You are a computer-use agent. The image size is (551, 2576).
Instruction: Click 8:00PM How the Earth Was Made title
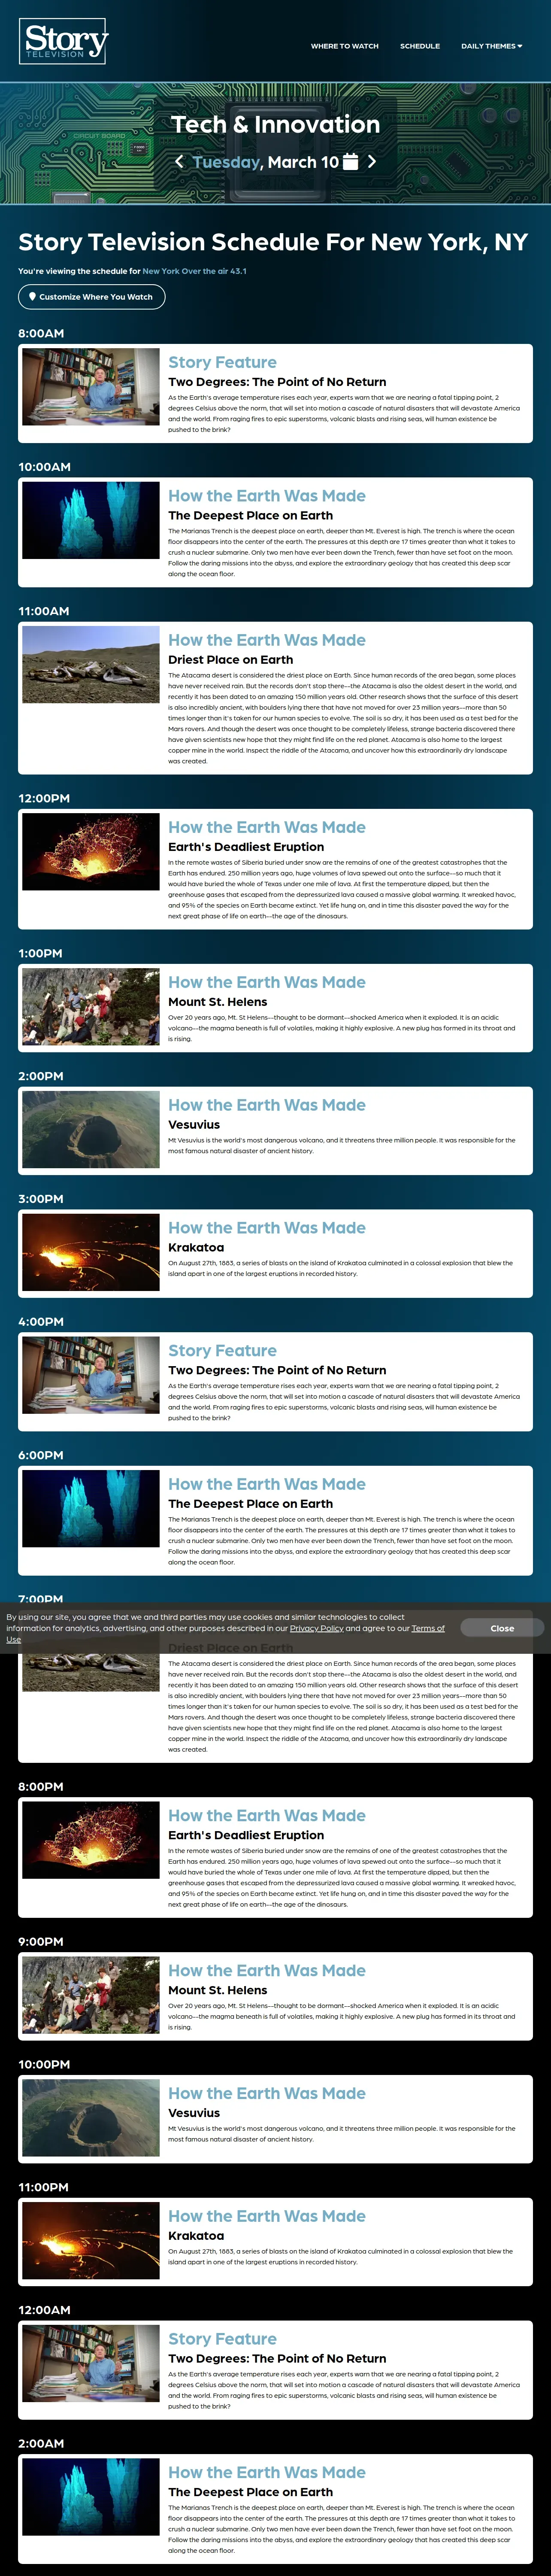pyautogui.click(x=267, y=1815)
